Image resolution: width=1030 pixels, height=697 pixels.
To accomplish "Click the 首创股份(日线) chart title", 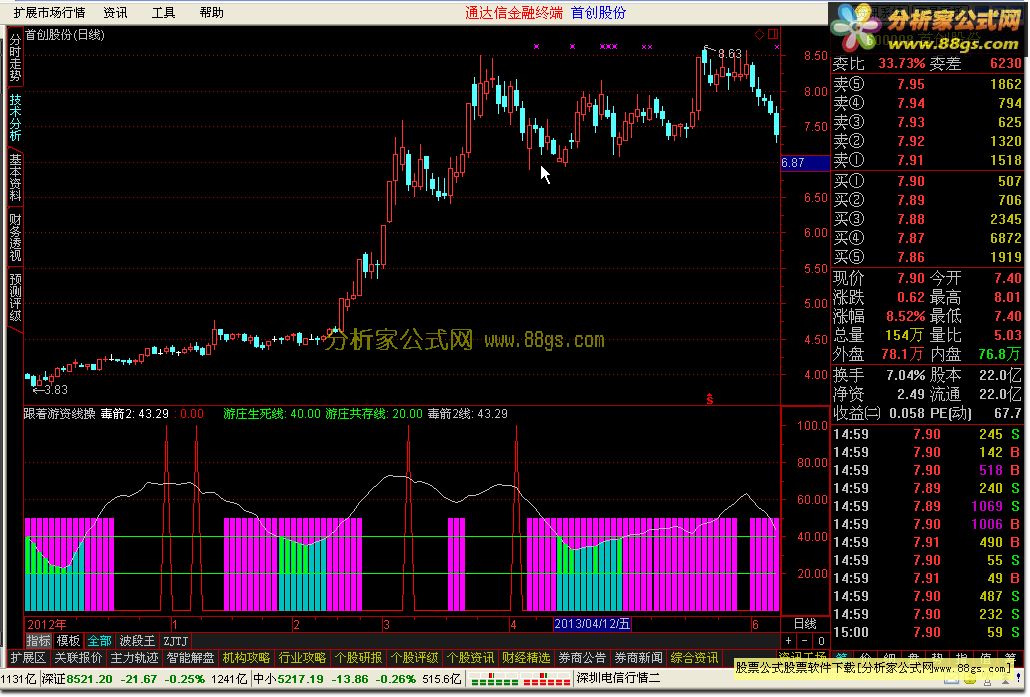I will point(64,35).
